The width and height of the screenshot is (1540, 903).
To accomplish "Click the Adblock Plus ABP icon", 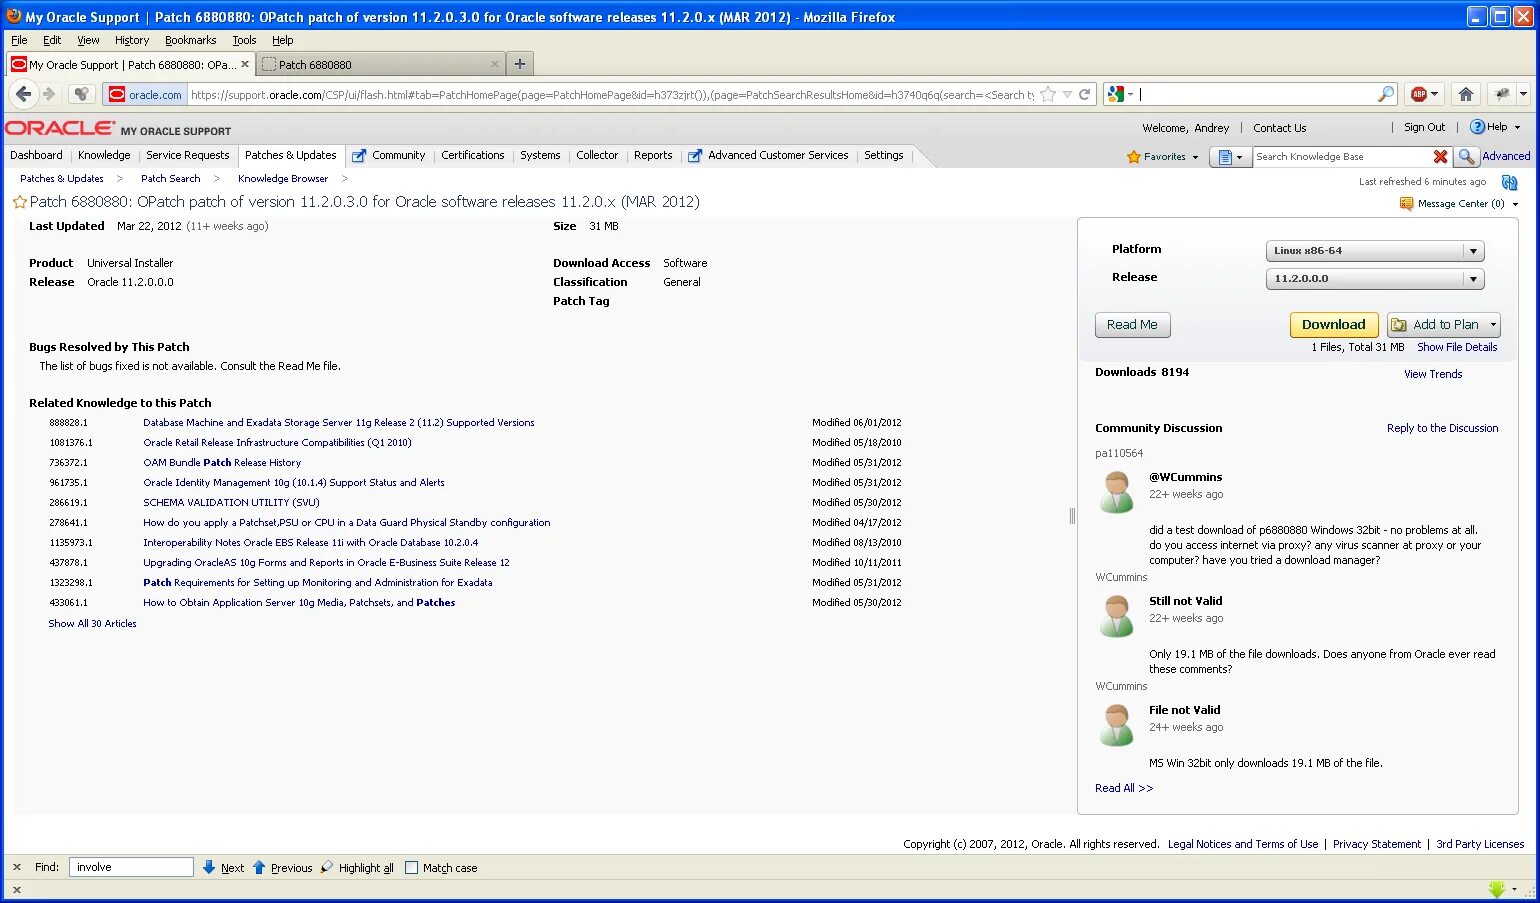I will [x=1418, y=94].
